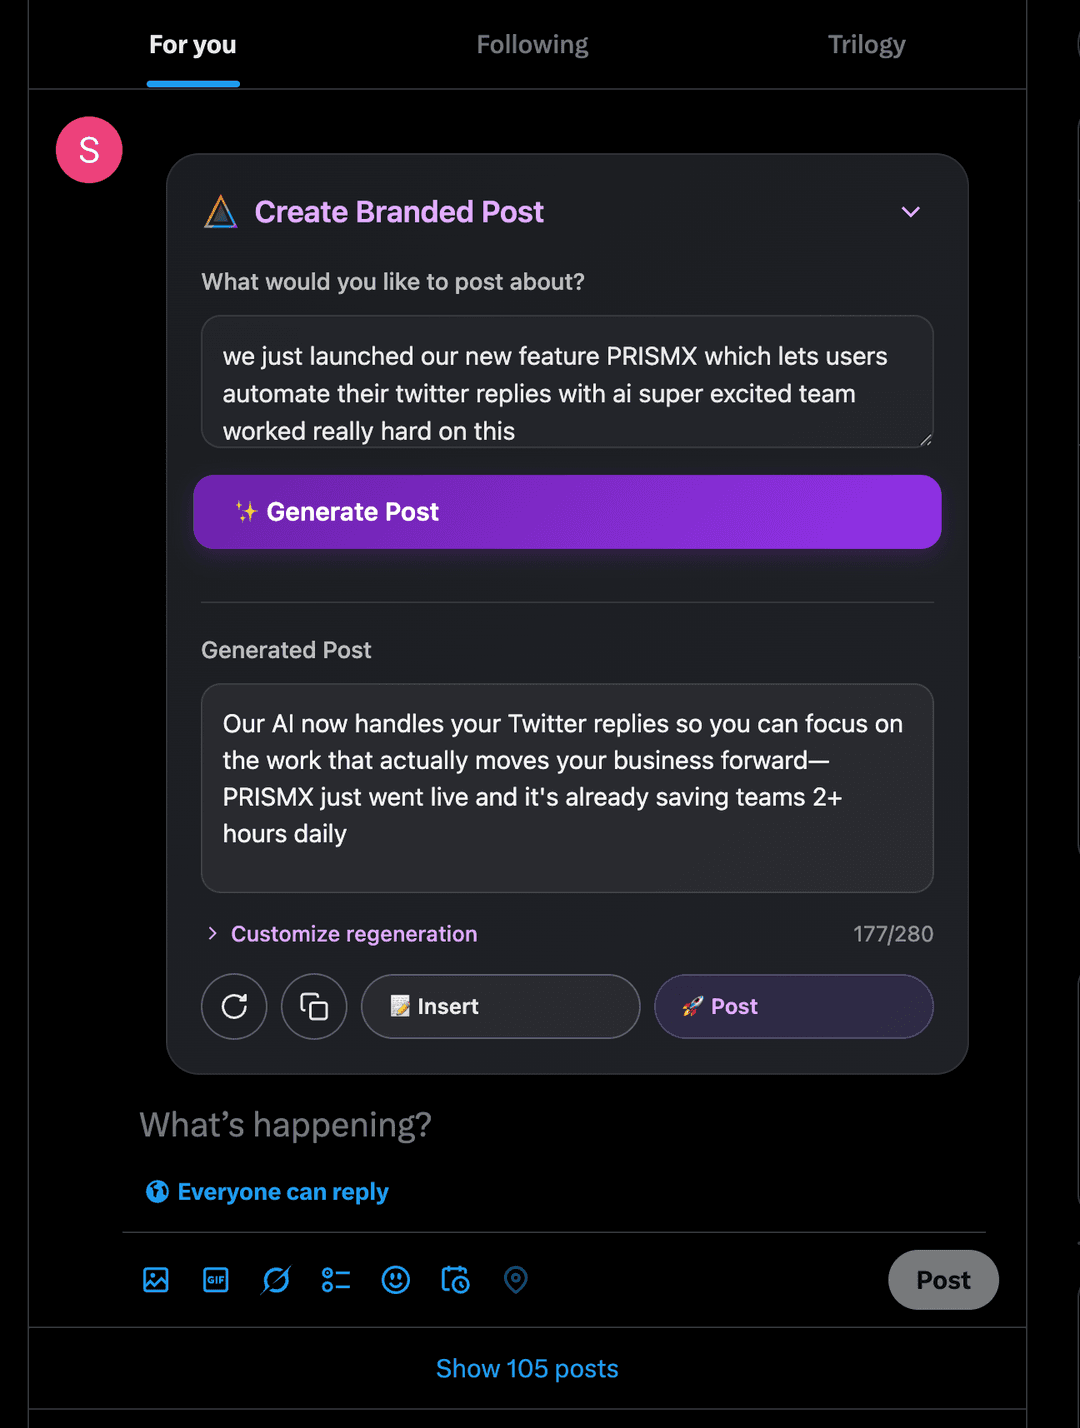
Task: Copy the generated post using the copy icon
Action: (x=314, y=1007)
